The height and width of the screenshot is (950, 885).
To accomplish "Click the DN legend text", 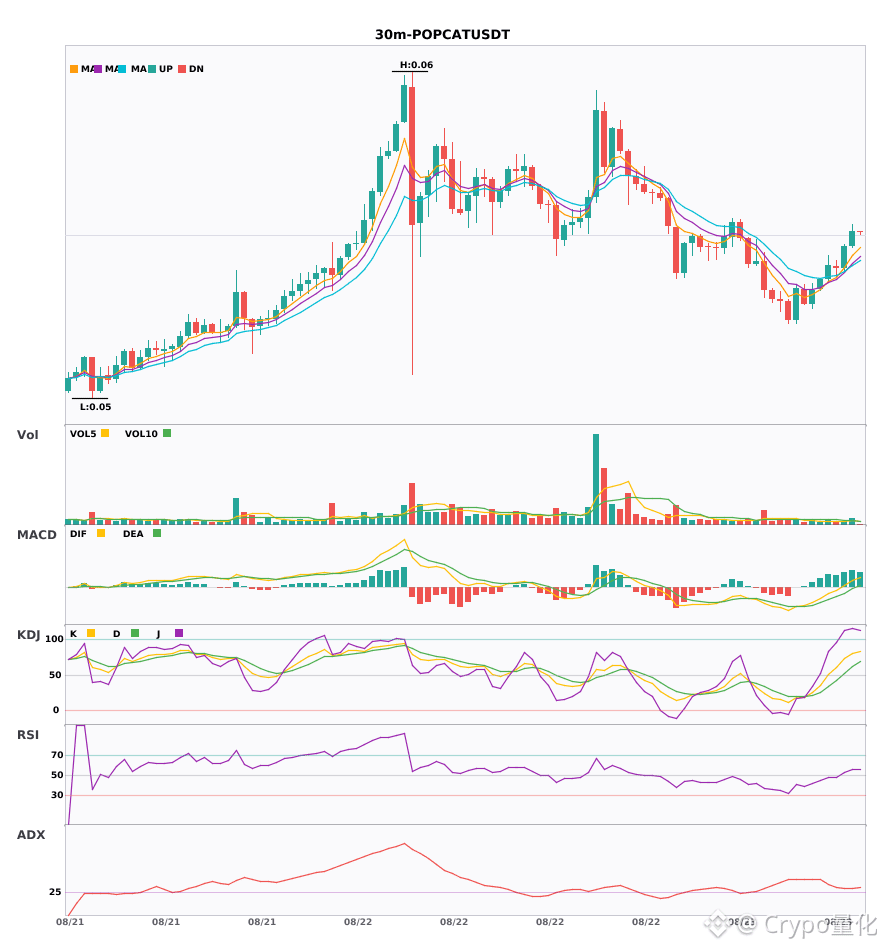I will coord(196,69).
